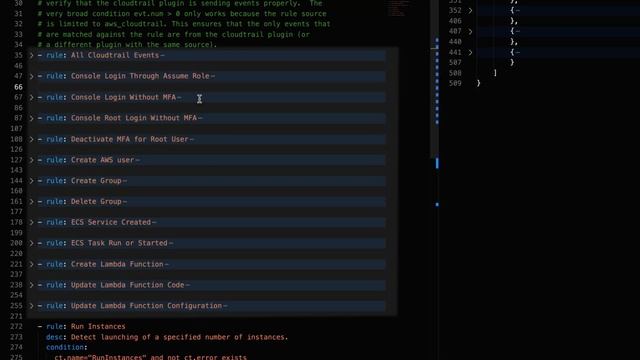640x360 pixels.
Task: Click line number 440 in the right editor
Action: 455,42
